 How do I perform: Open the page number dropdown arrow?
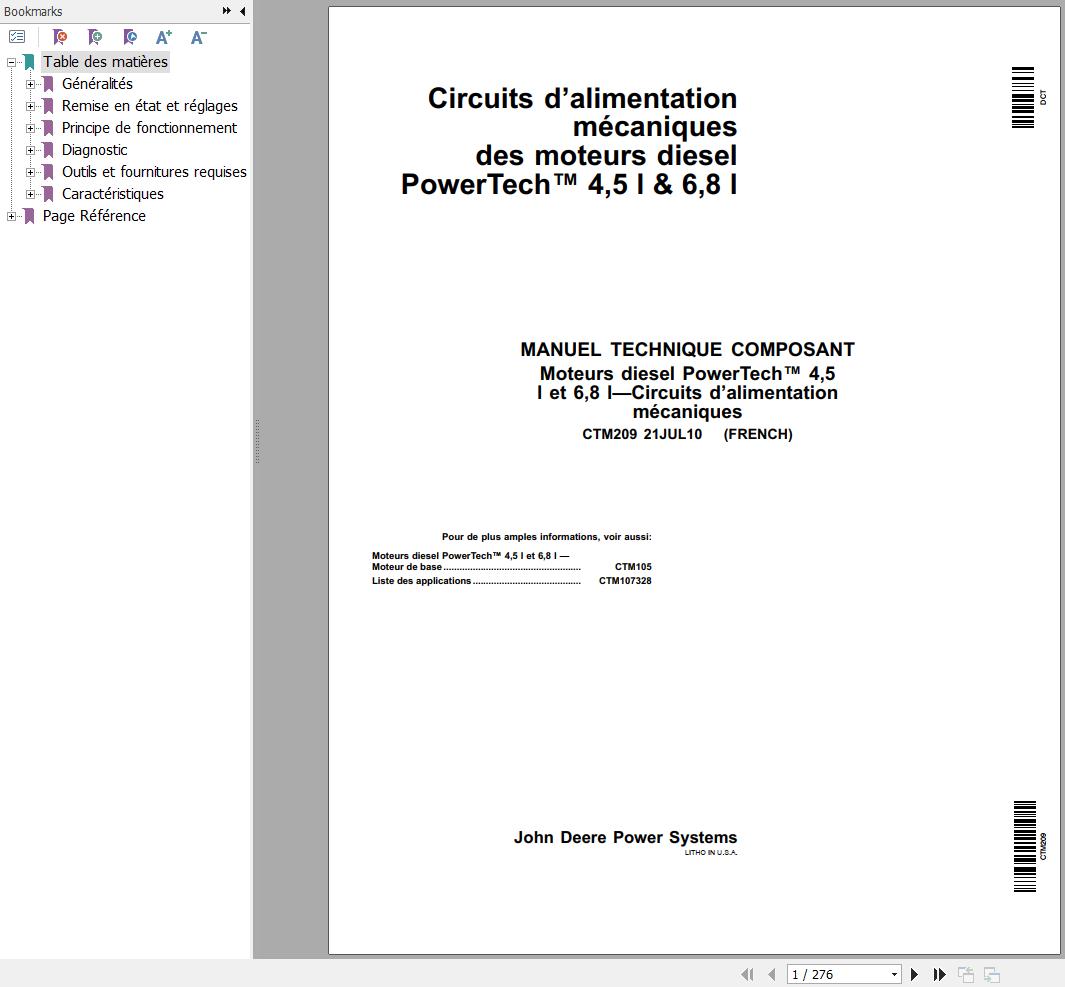coord(894,974)
